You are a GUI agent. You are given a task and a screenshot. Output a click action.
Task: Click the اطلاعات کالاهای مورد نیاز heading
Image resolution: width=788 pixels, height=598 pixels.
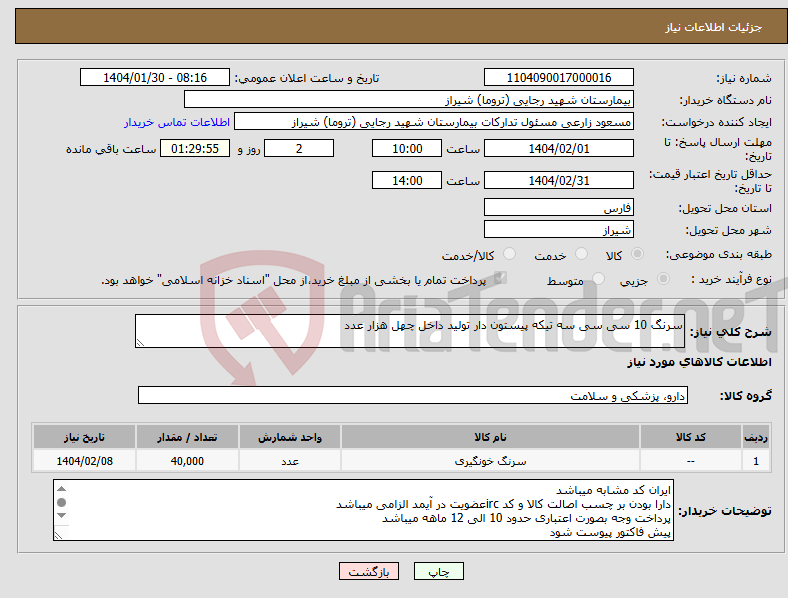699,362
